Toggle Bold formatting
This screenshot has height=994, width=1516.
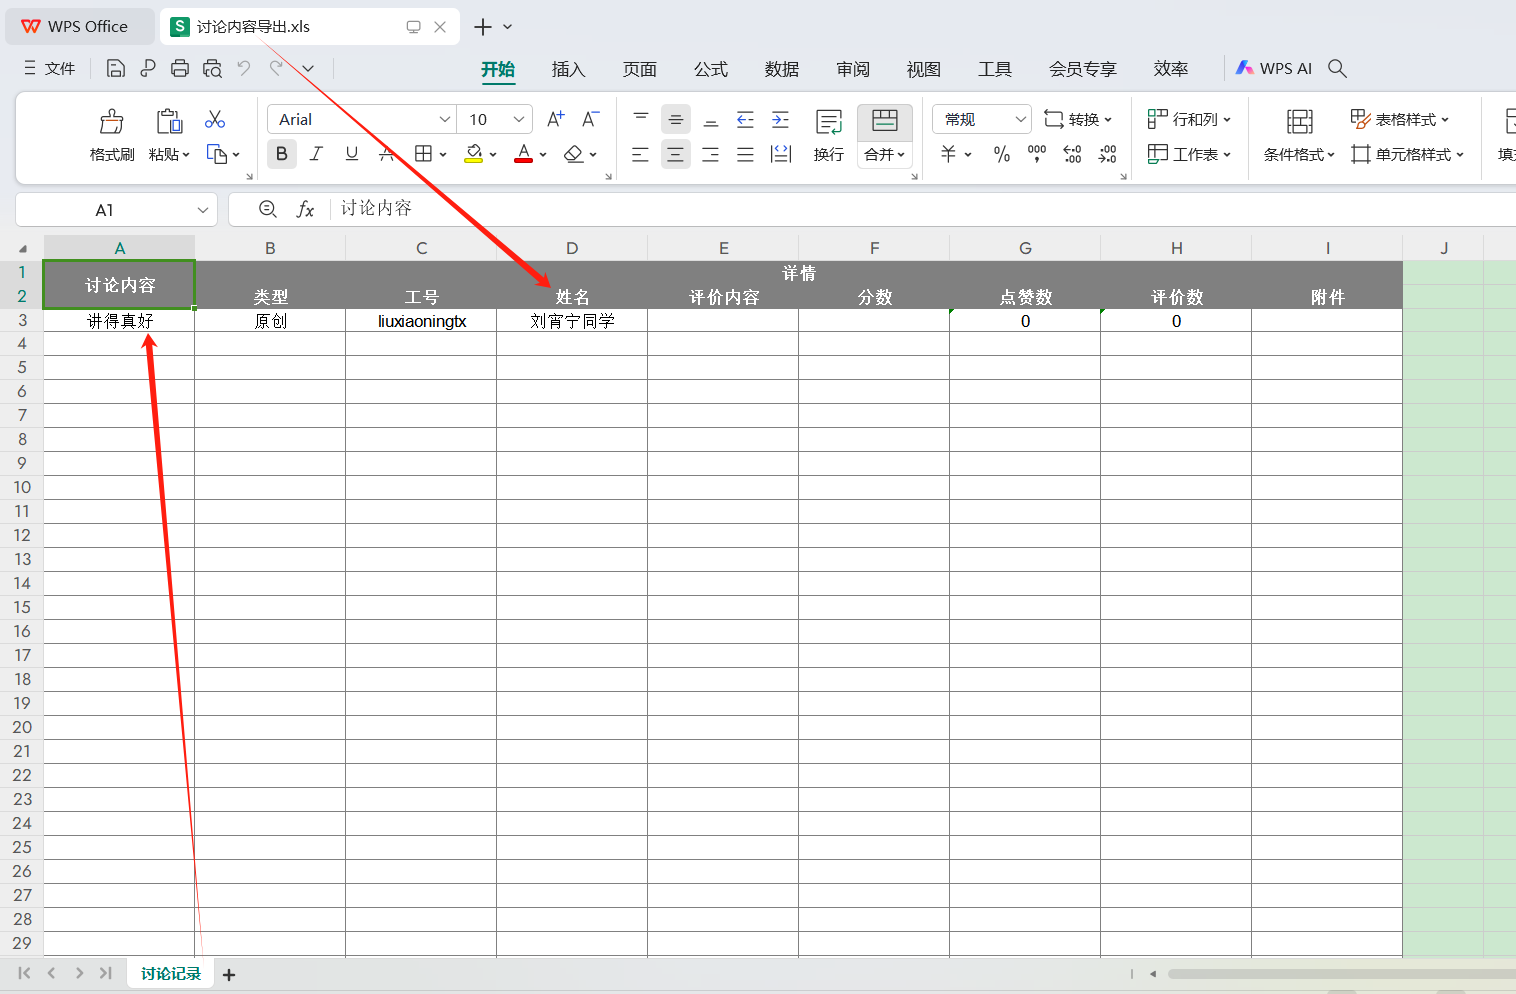coord(281,154)
